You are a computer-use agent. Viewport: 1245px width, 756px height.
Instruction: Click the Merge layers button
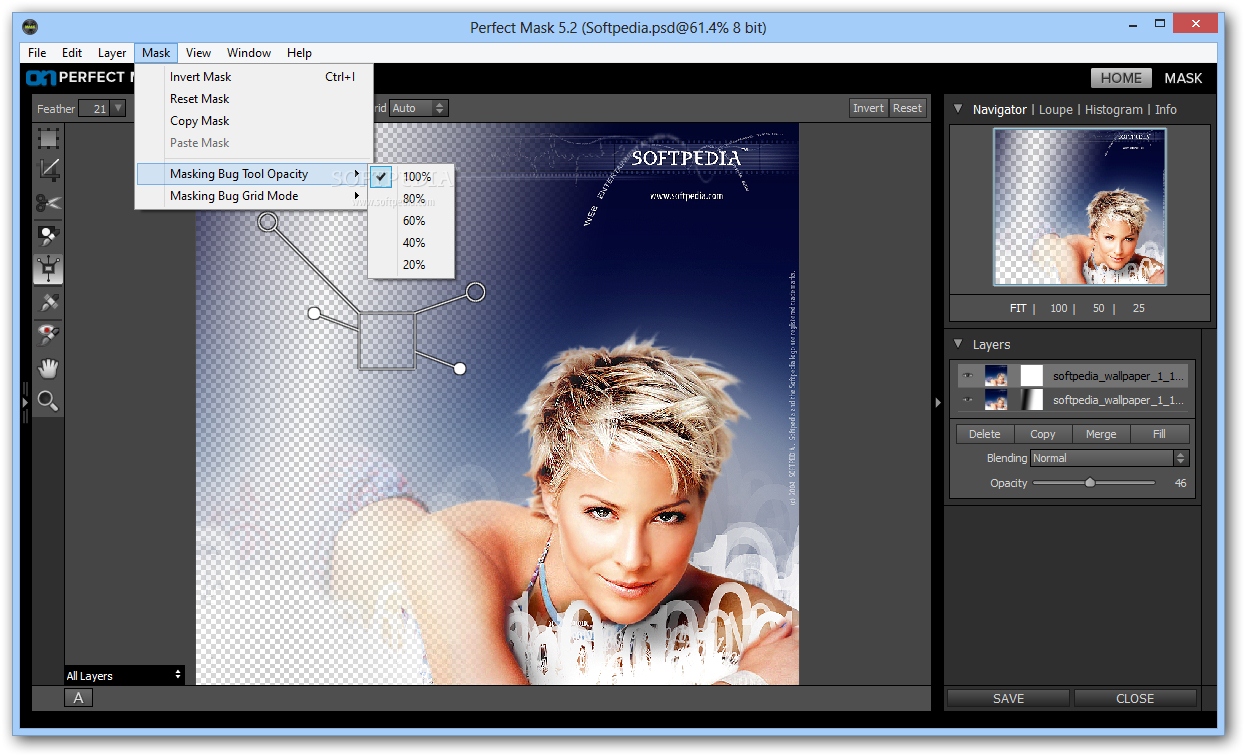[1101, 434]
